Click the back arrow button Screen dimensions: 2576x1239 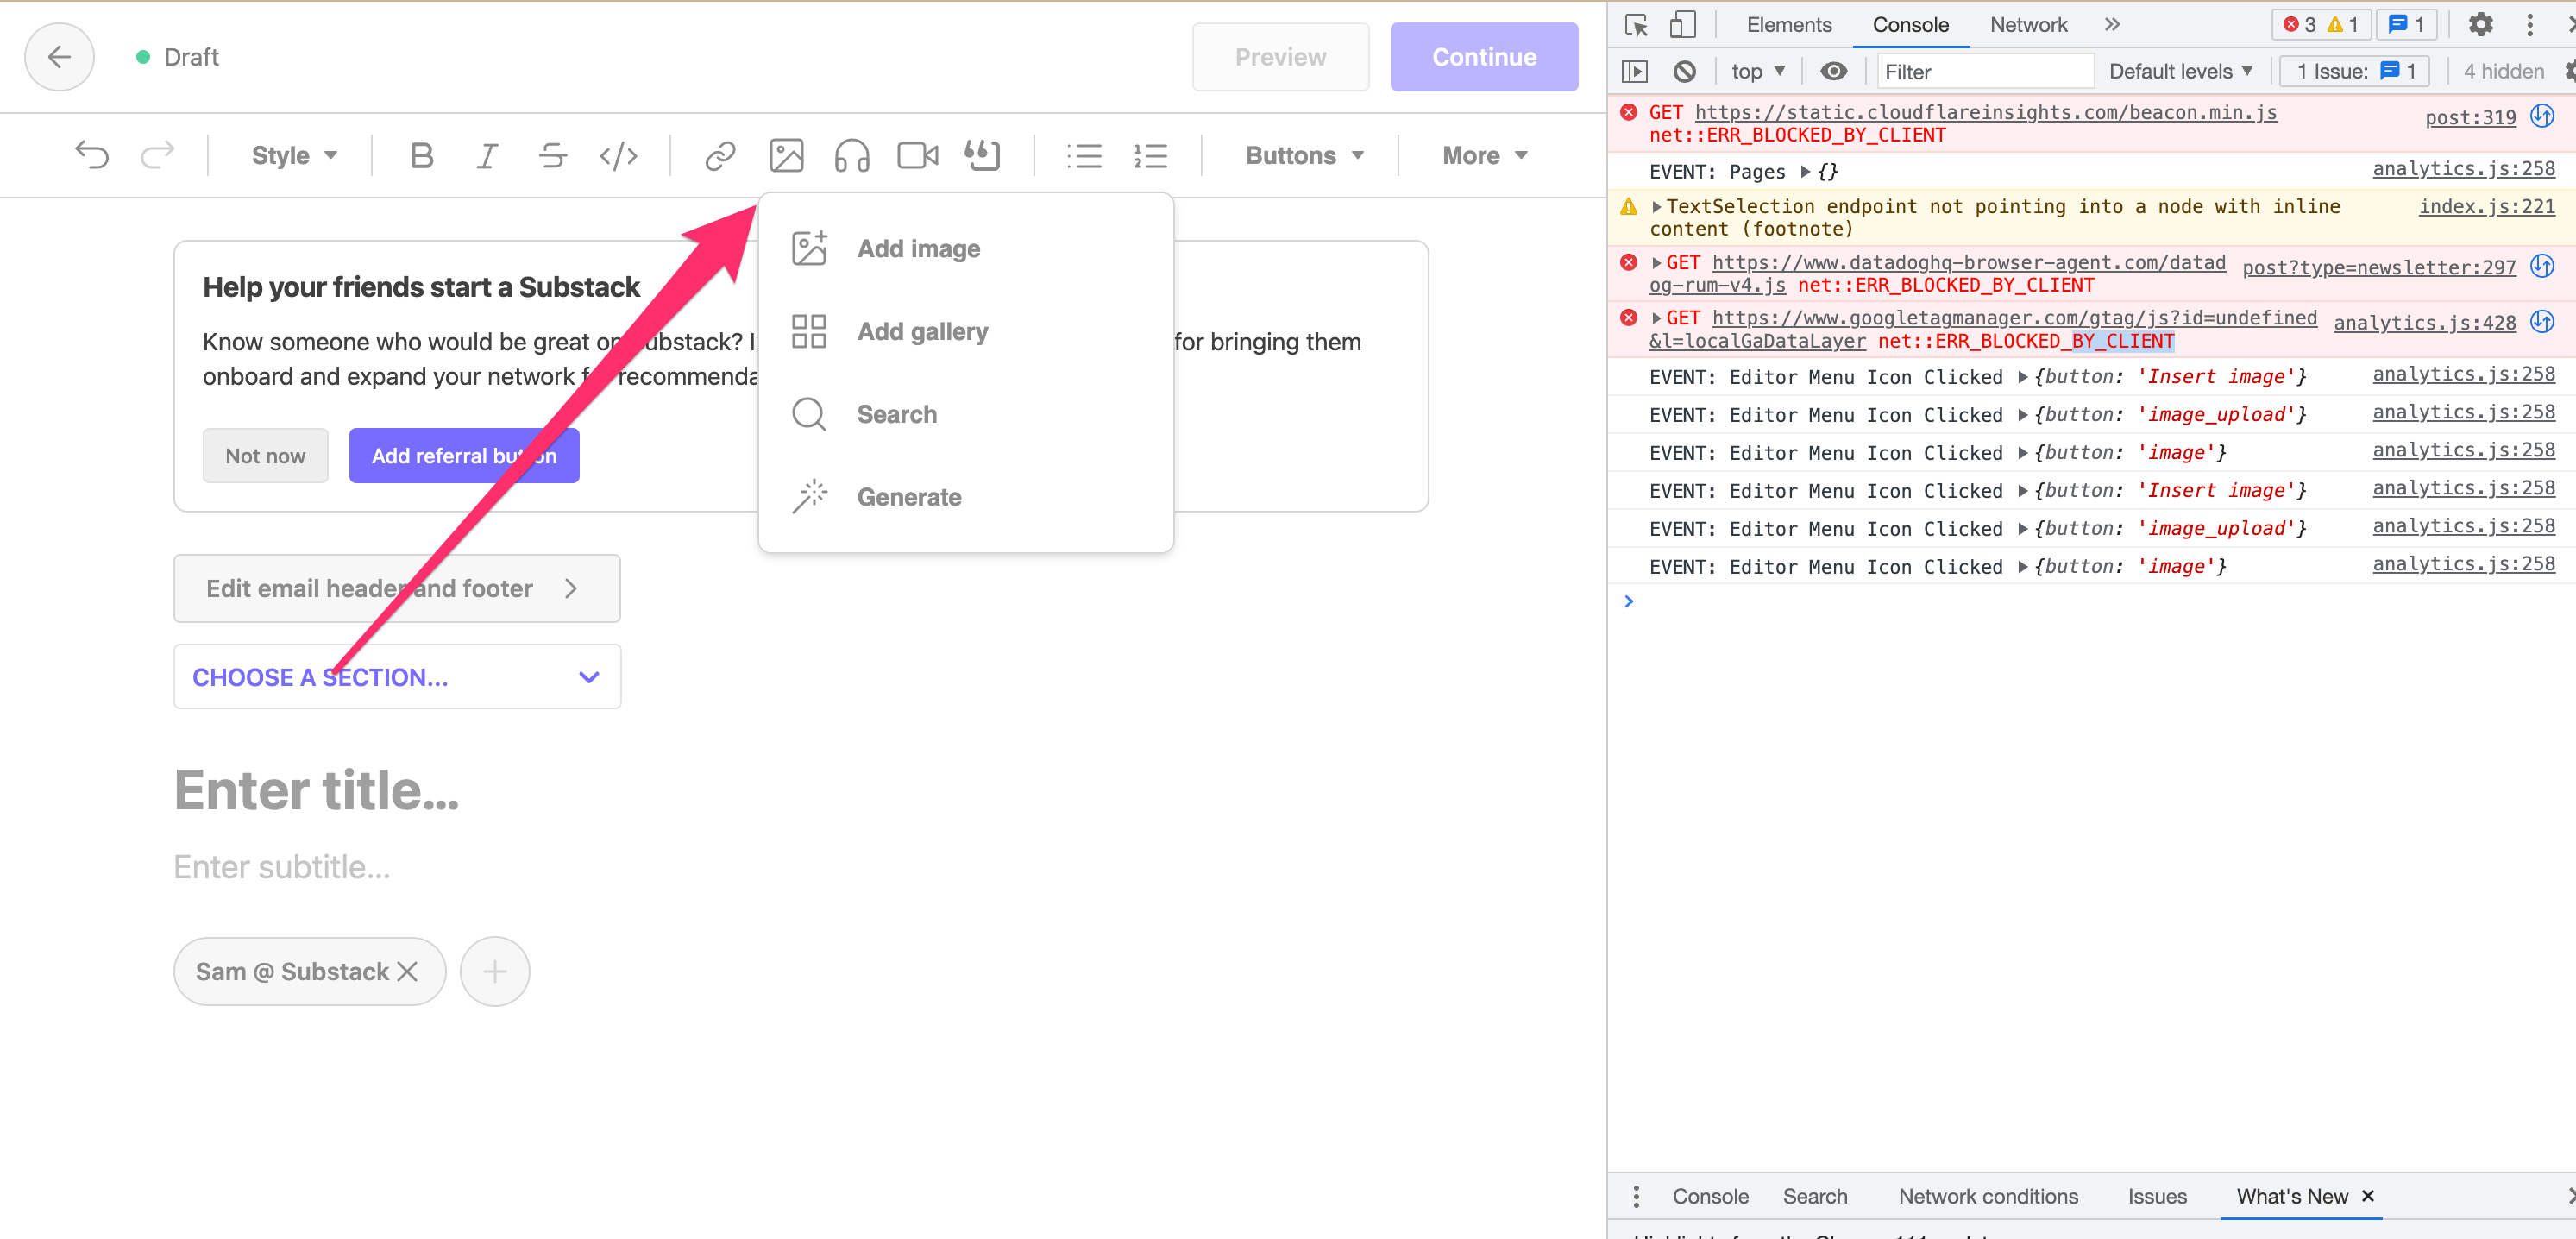pyautogui.click(x=60, y=57)
